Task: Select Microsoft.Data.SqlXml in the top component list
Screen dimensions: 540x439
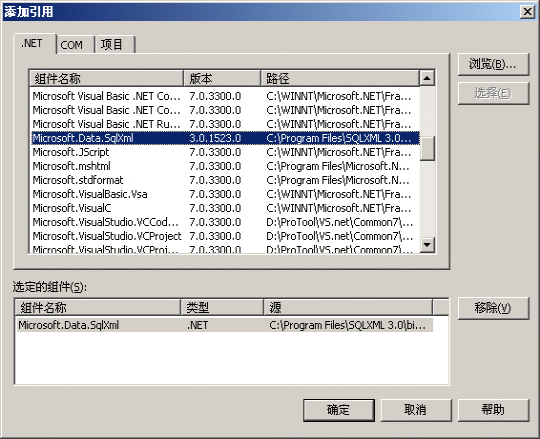Action: click(225, 138)
